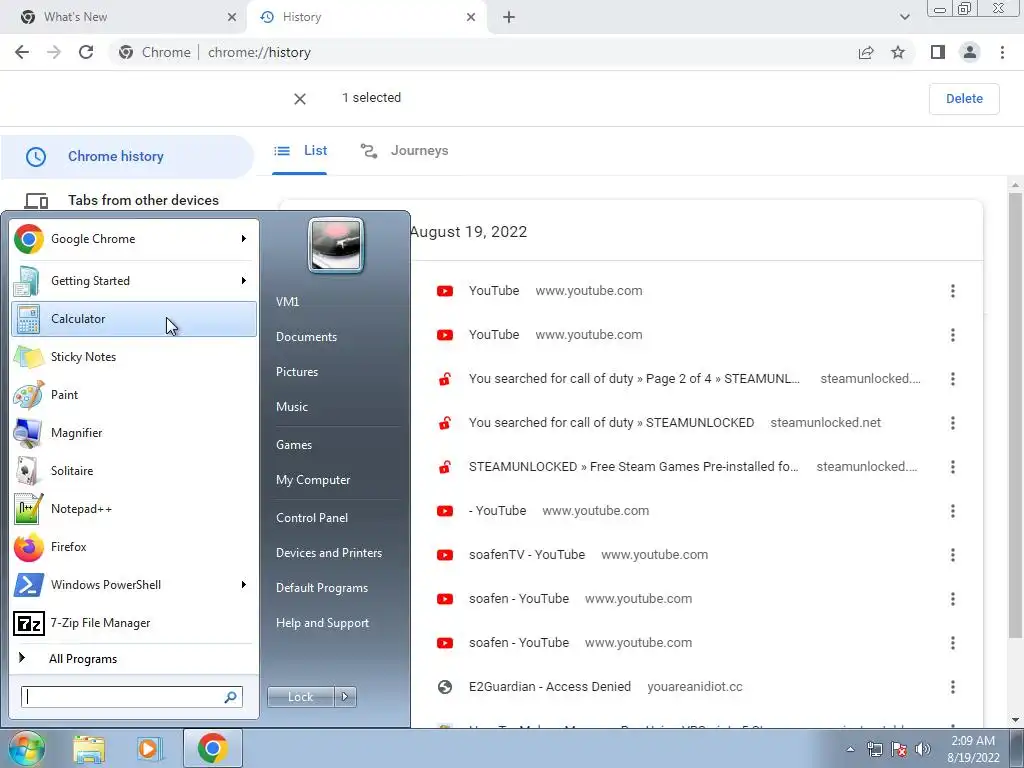Image resolution: width=1024 pixels, height=768 pixels.
Task: Open actions menu for Page 2 of 4 entry
Action: (x=953, y=379)
